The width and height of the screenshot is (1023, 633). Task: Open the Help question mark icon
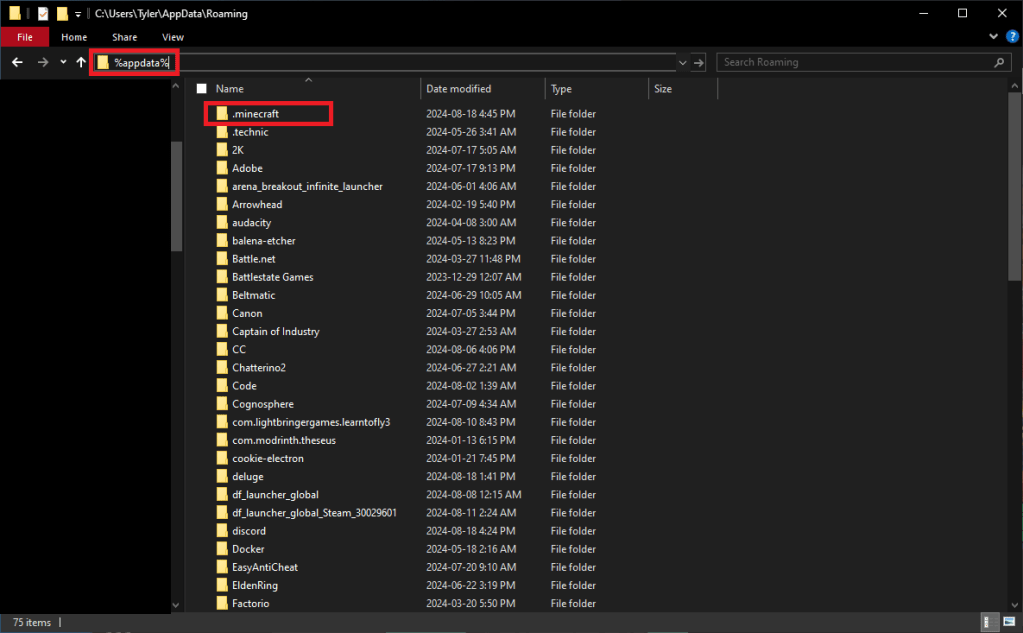coord(1011,37)
